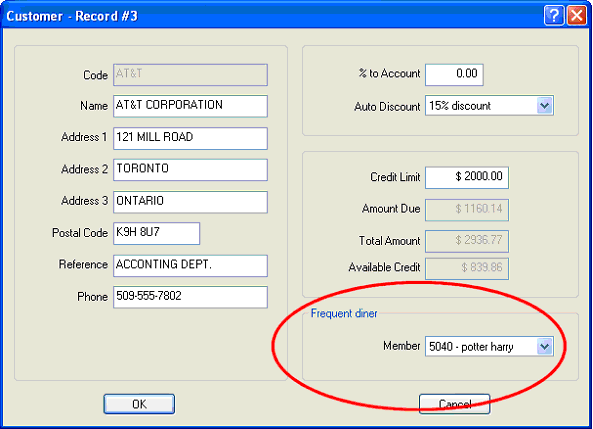
Task: Edit Address 2 field TORONTO
Action: 190,169
